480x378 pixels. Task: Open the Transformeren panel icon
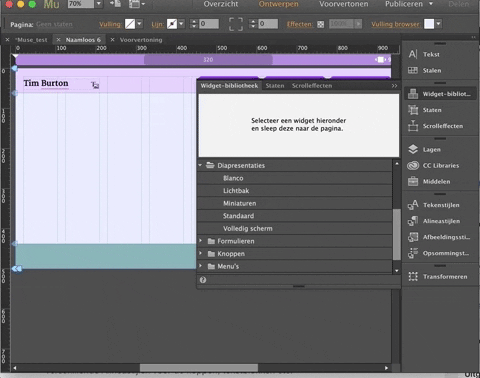413,276
